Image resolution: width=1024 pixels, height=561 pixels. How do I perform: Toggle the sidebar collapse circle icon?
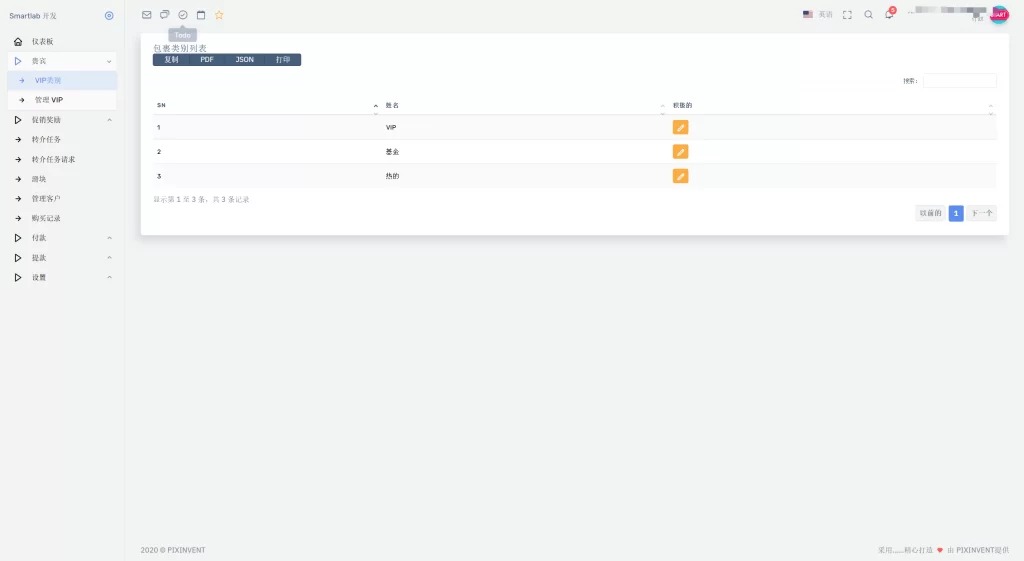(109, 16)
